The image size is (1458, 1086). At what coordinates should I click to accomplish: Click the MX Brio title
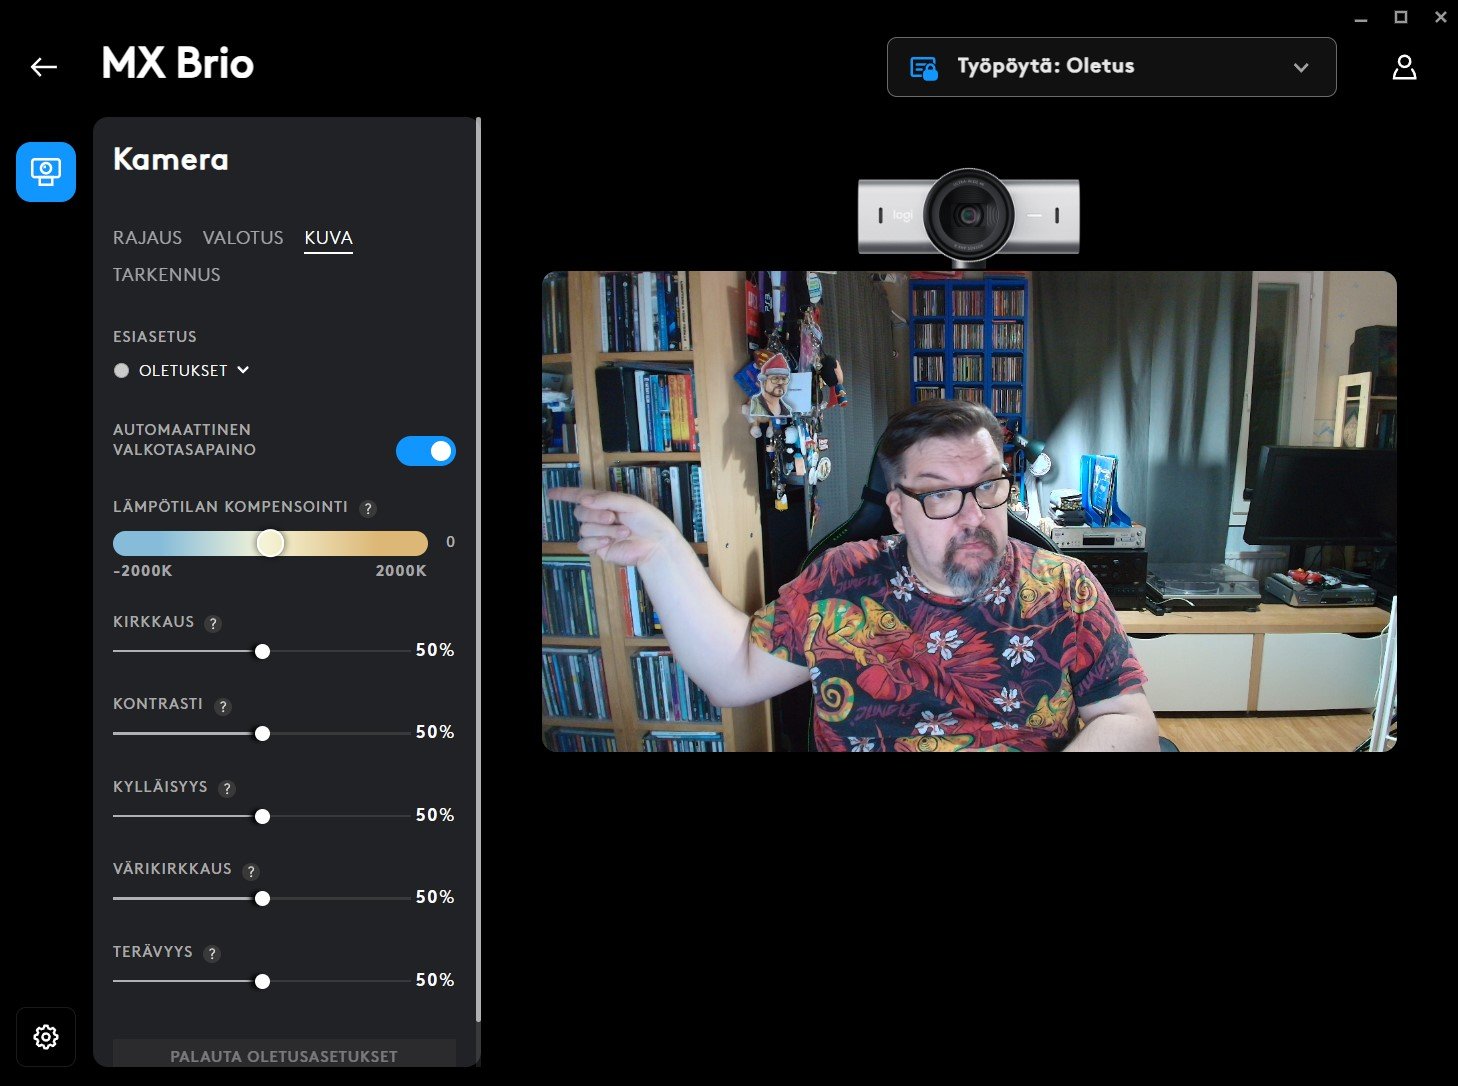tap(178, 64)
